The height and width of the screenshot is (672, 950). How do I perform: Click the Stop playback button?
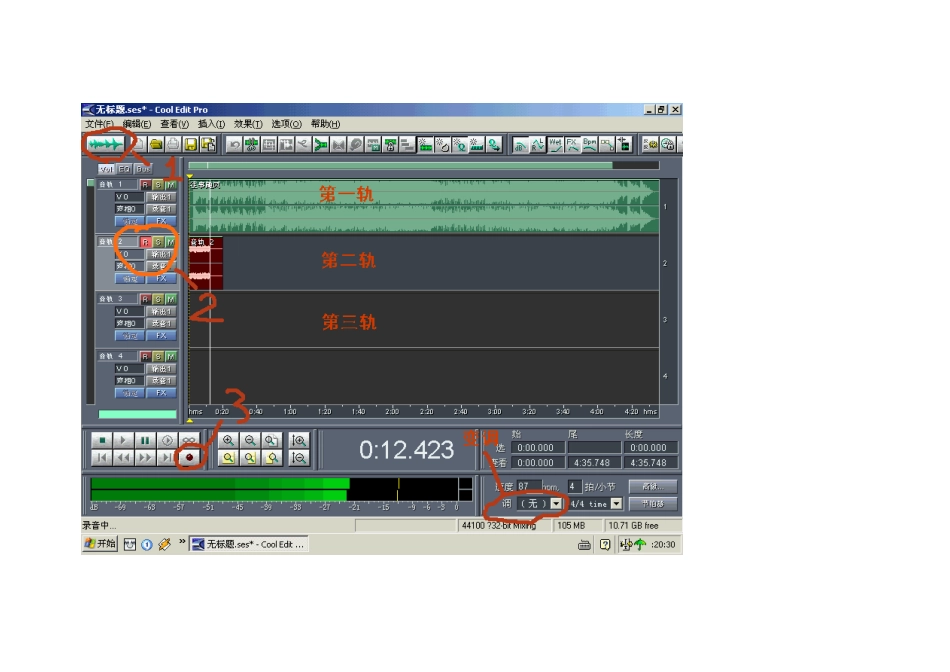pos(102,441)
